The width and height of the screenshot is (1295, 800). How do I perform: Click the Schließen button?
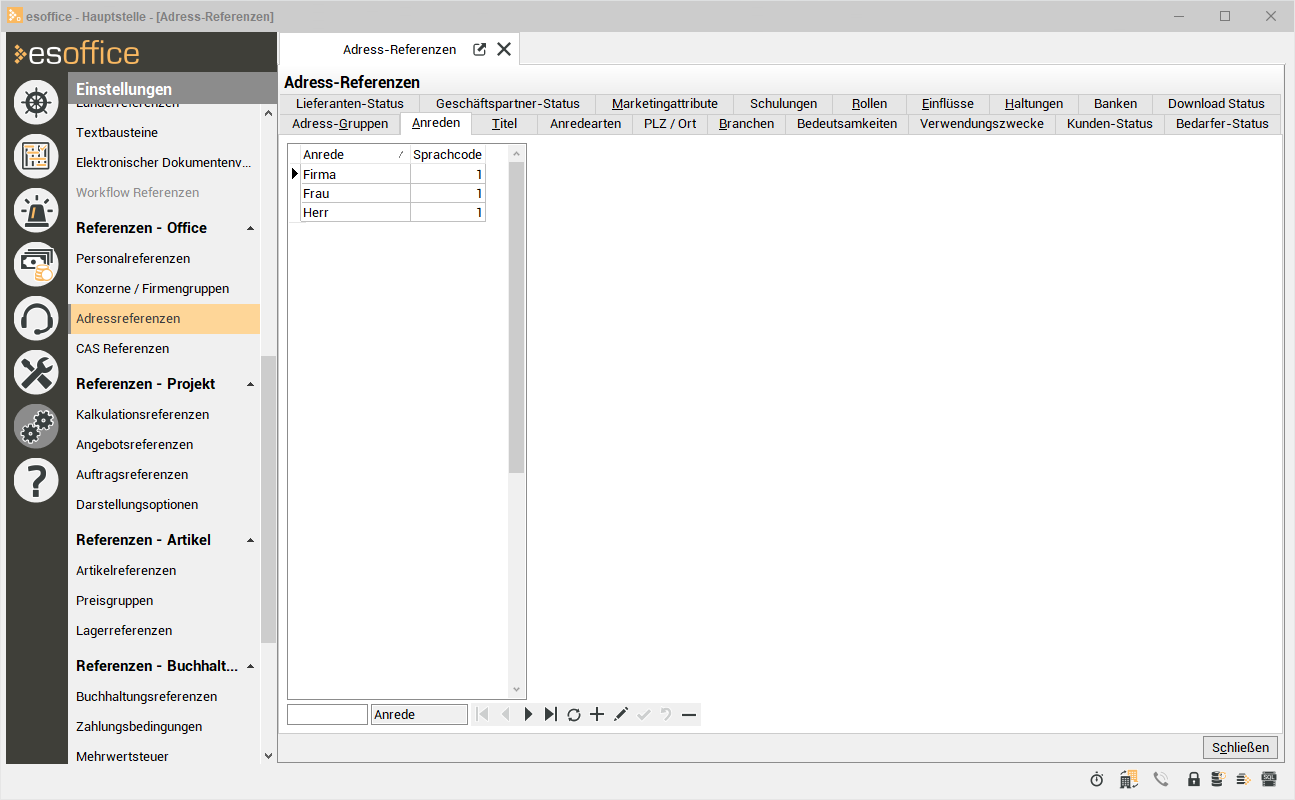pyautogui.click(x=1239, y=747)
